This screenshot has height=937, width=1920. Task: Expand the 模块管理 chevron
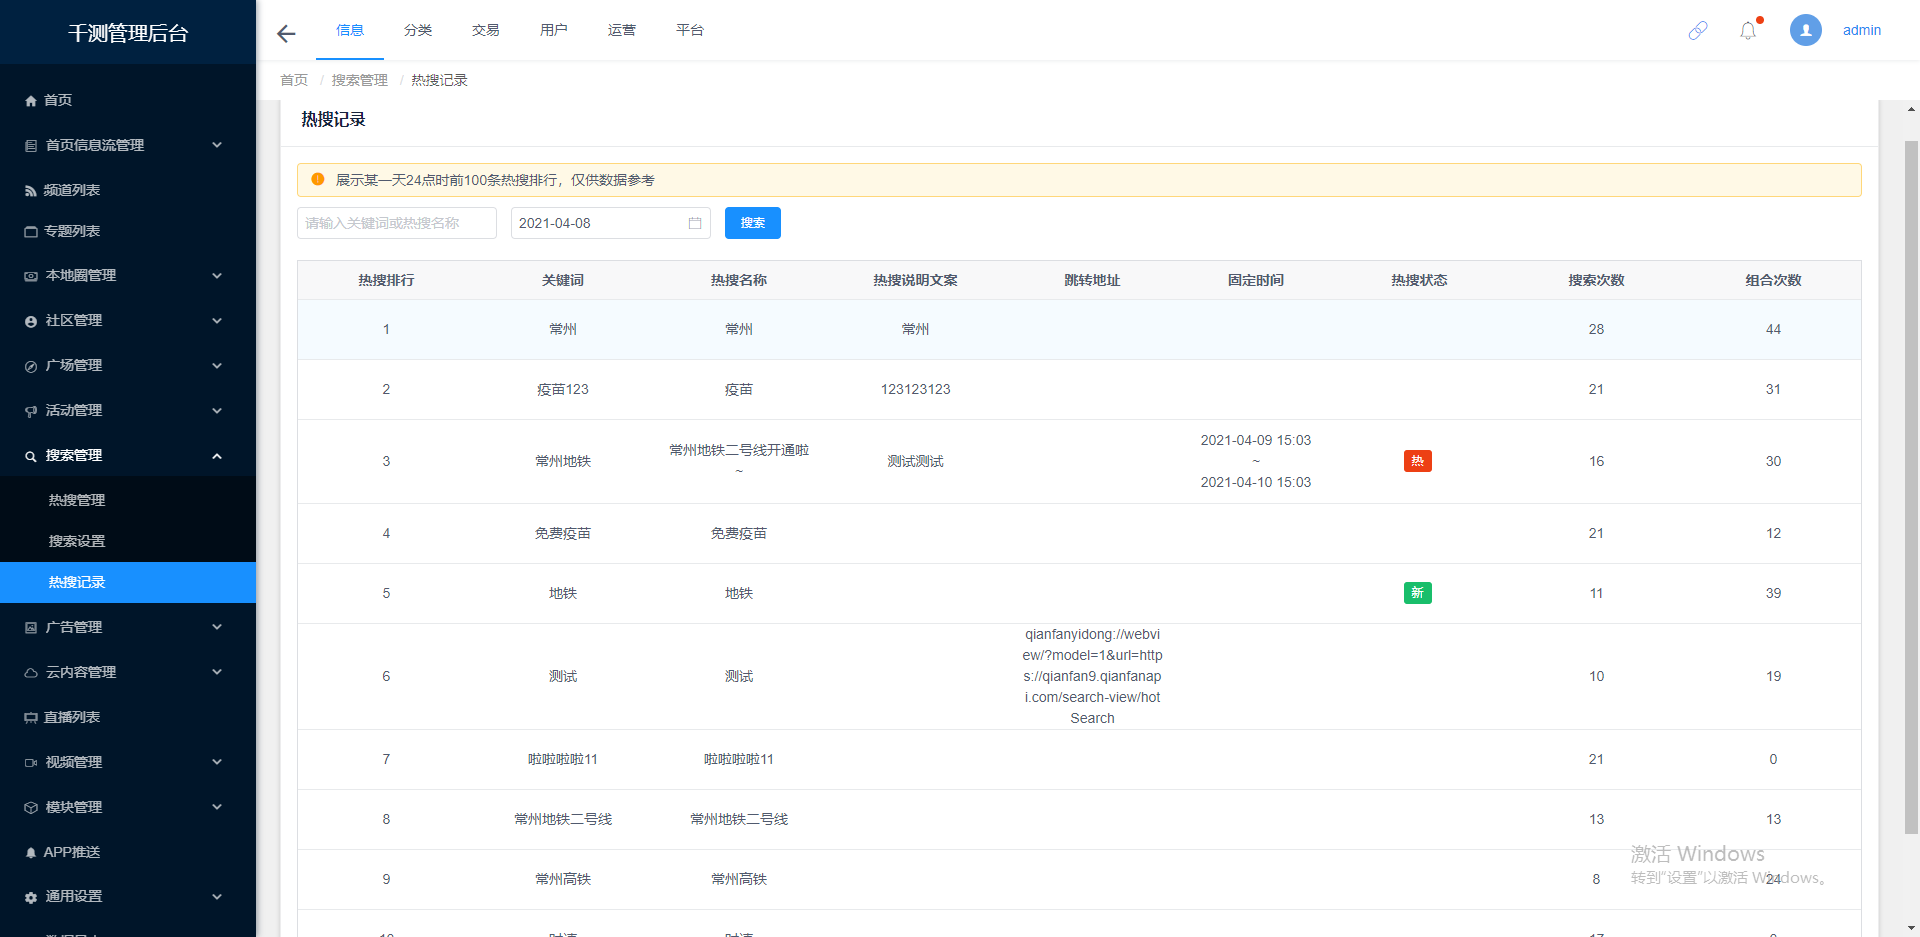click(217, 807)
